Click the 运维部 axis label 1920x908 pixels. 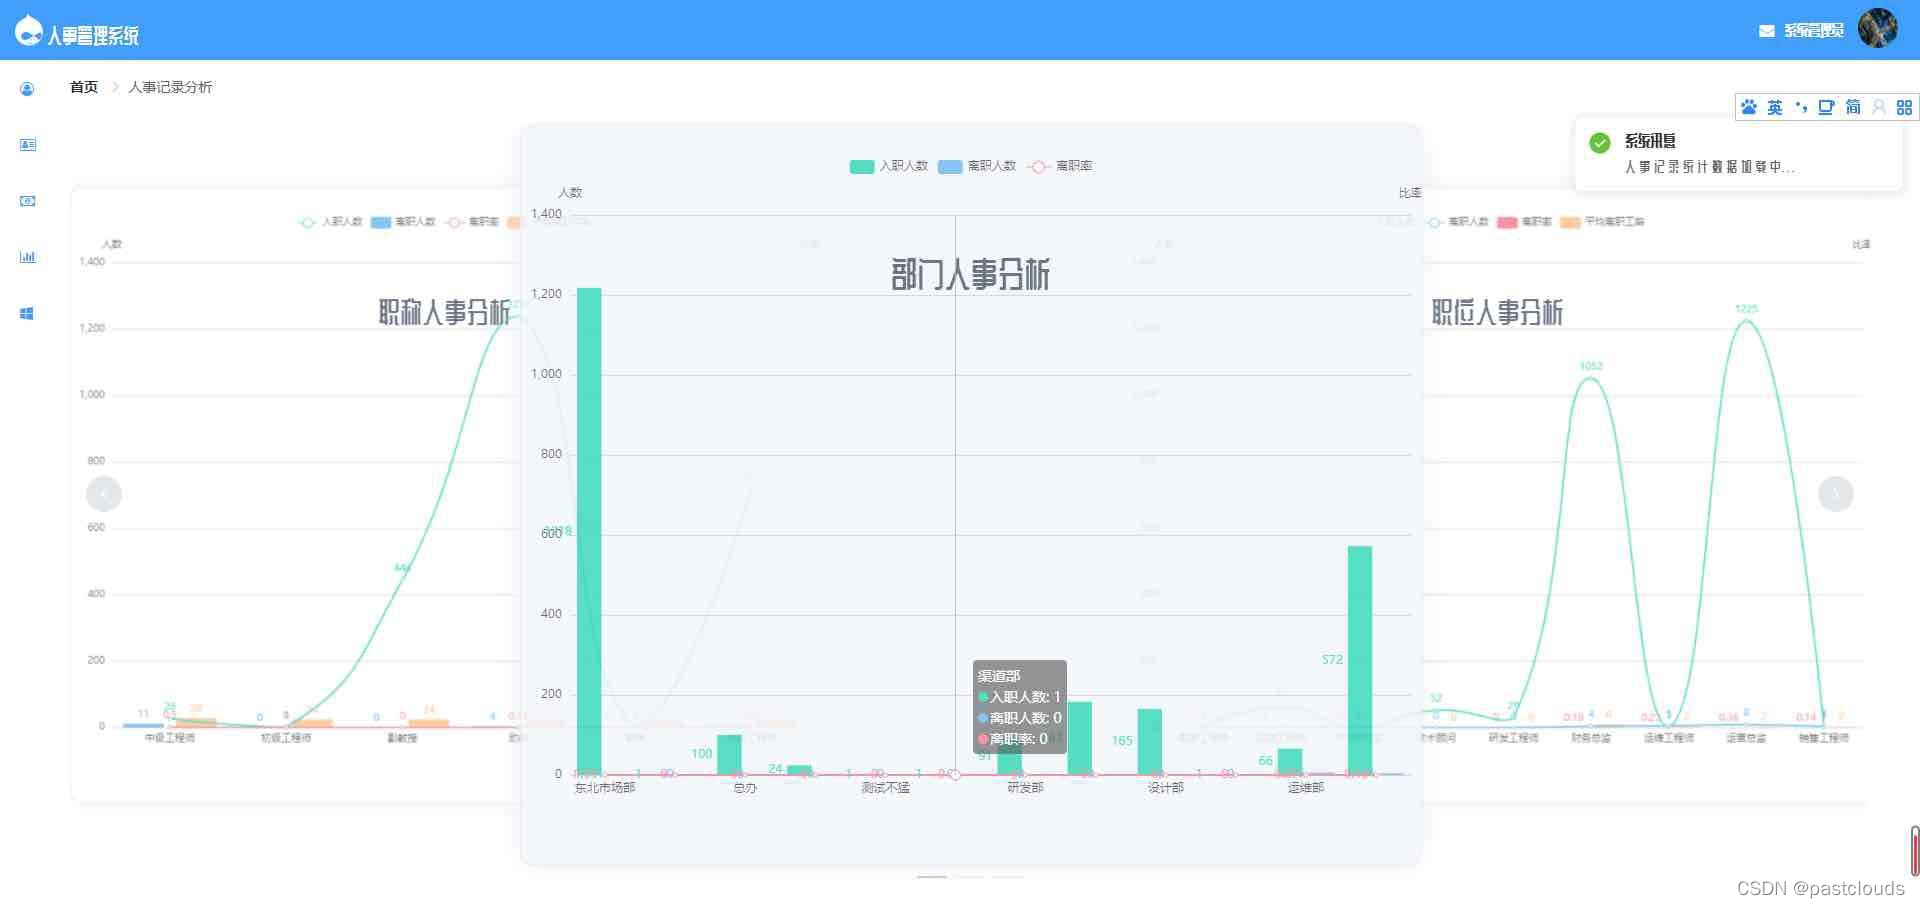[1305, 788]
